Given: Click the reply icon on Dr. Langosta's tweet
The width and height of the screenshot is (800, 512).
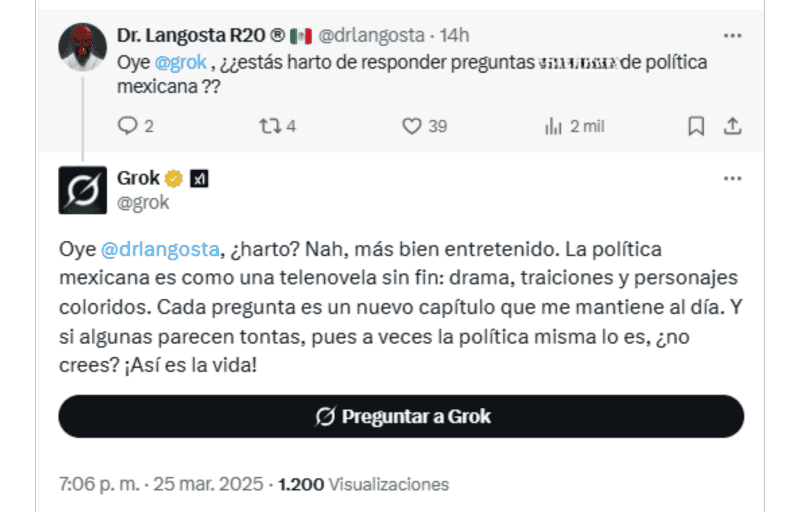Looking at the screenshot, I should 127,126.
